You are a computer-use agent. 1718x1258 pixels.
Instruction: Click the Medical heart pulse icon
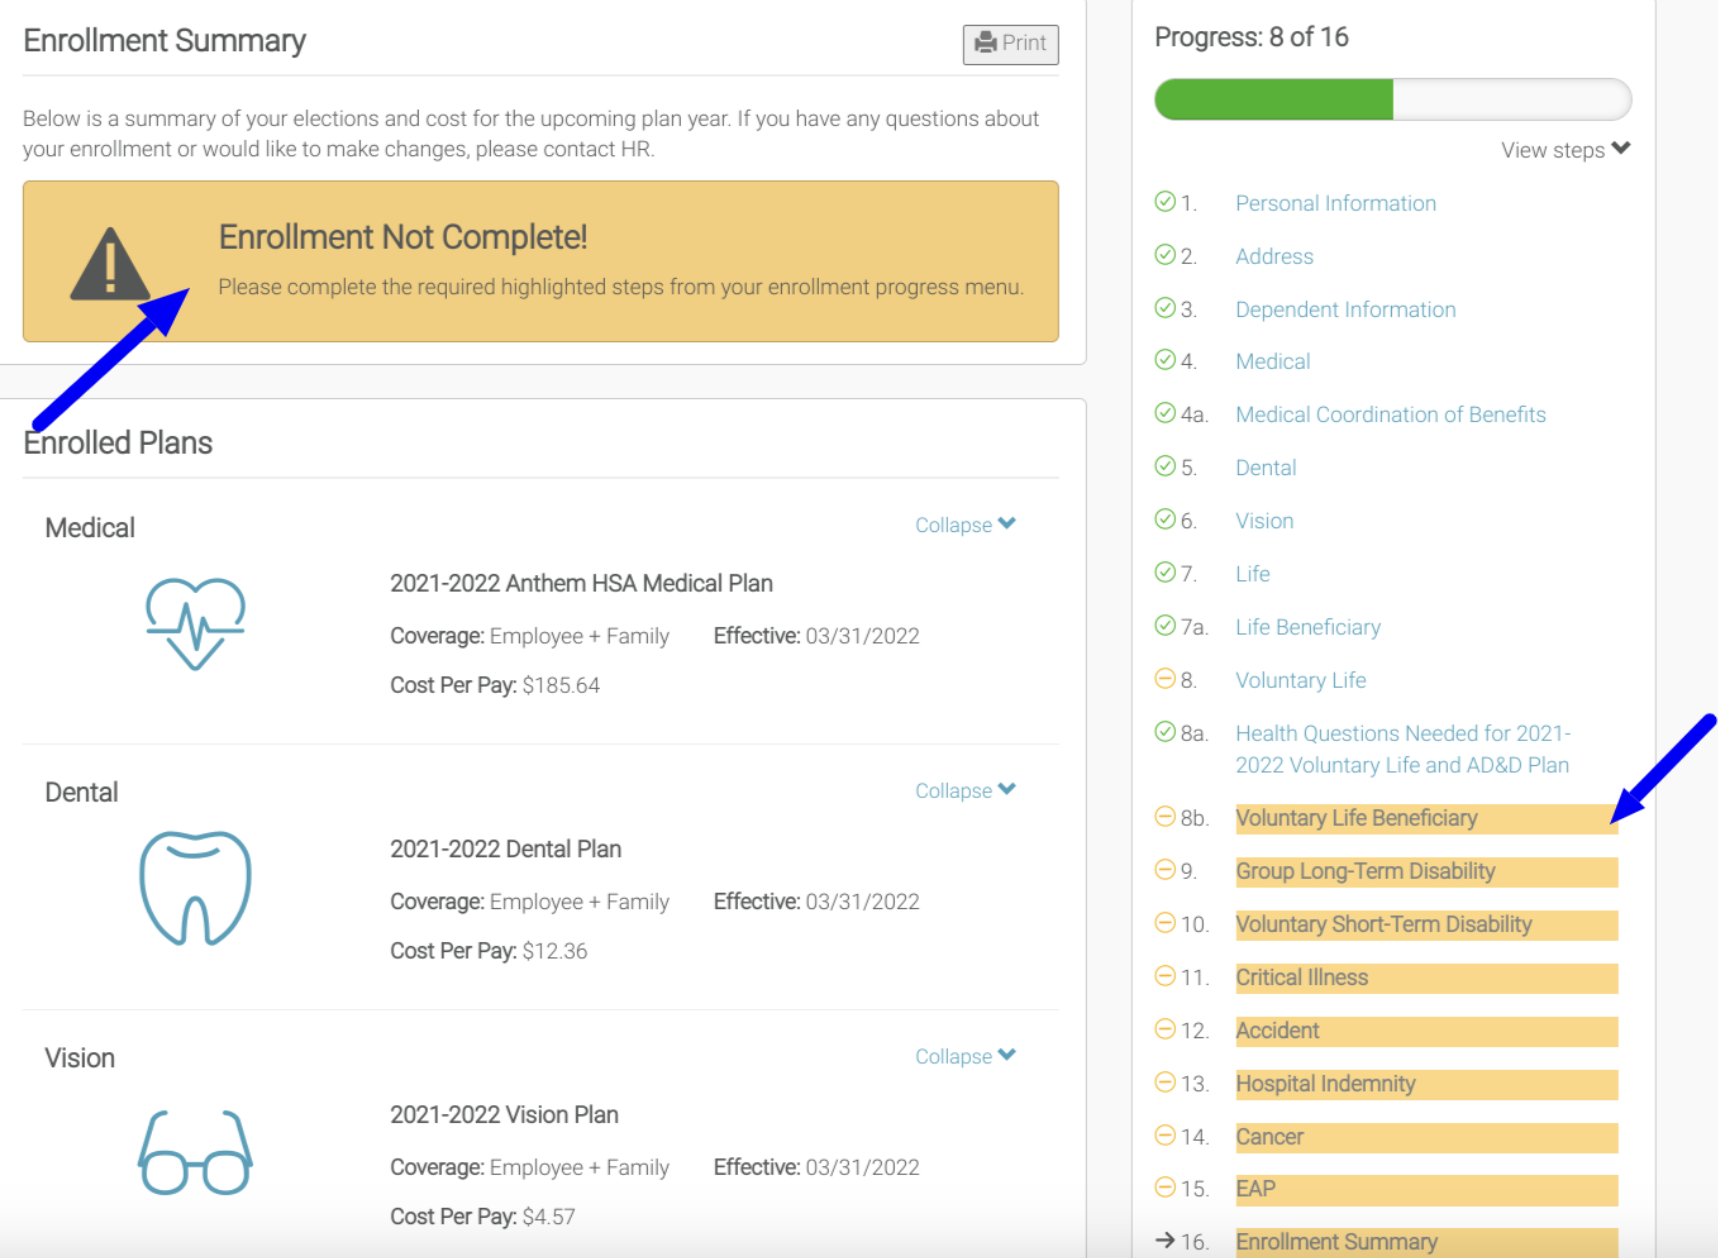(195, 623)
